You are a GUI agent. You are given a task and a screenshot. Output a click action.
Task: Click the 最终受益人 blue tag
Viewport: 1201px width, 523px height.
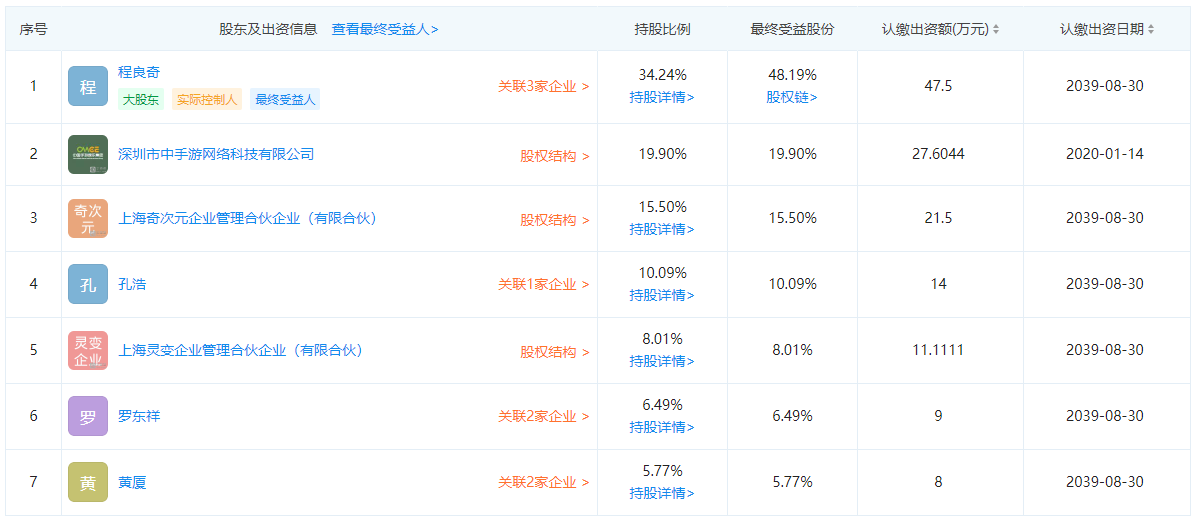point(285,100)
